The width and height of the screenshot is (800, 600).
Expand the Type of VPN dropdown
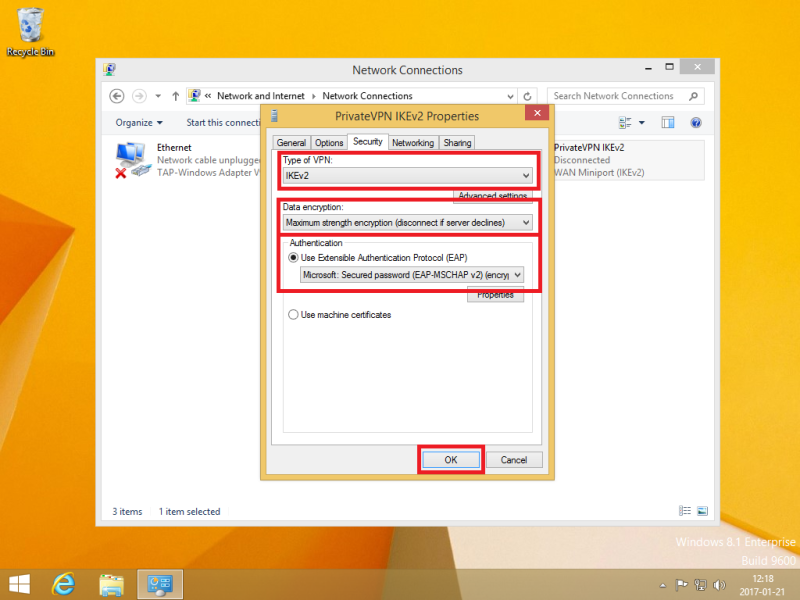pyautogui.click(x=525, y=175)
